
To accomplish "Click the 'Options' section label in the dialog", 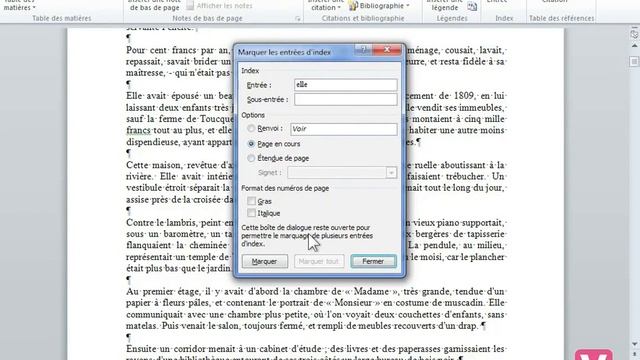I will coord(253,115).
